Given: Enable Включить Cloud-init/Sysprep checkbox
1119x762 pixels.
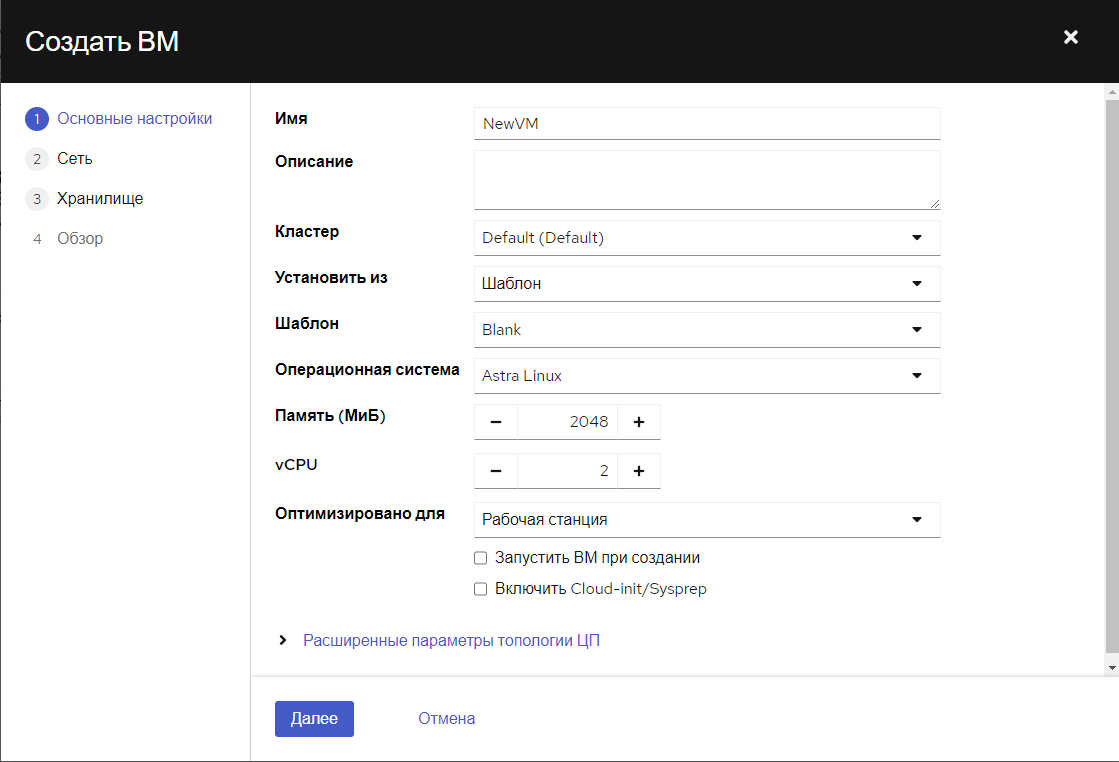Looking at the screenshot, I should point(480,589).
